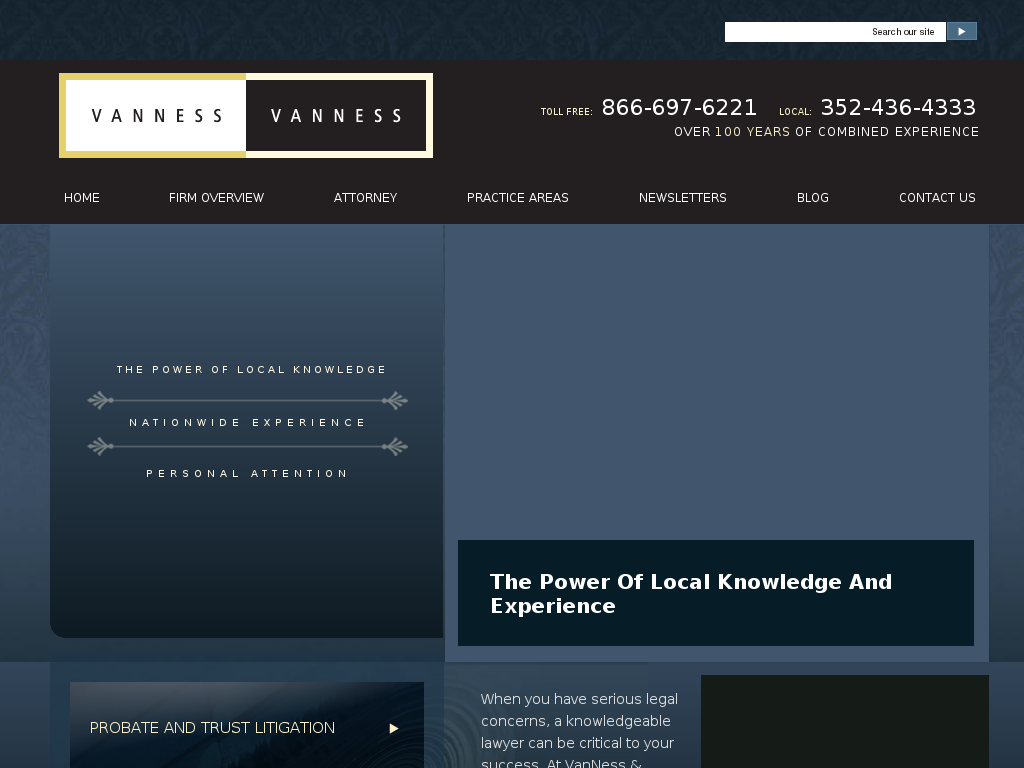
Task: Click the tagline The Power of Local Knowledge
Action: [251, 370]
